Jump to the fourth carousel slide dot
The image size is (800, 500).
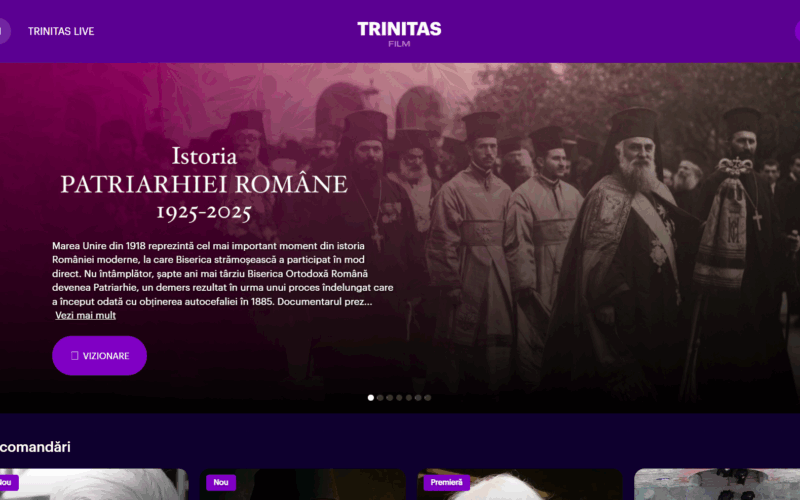point(399,398)
